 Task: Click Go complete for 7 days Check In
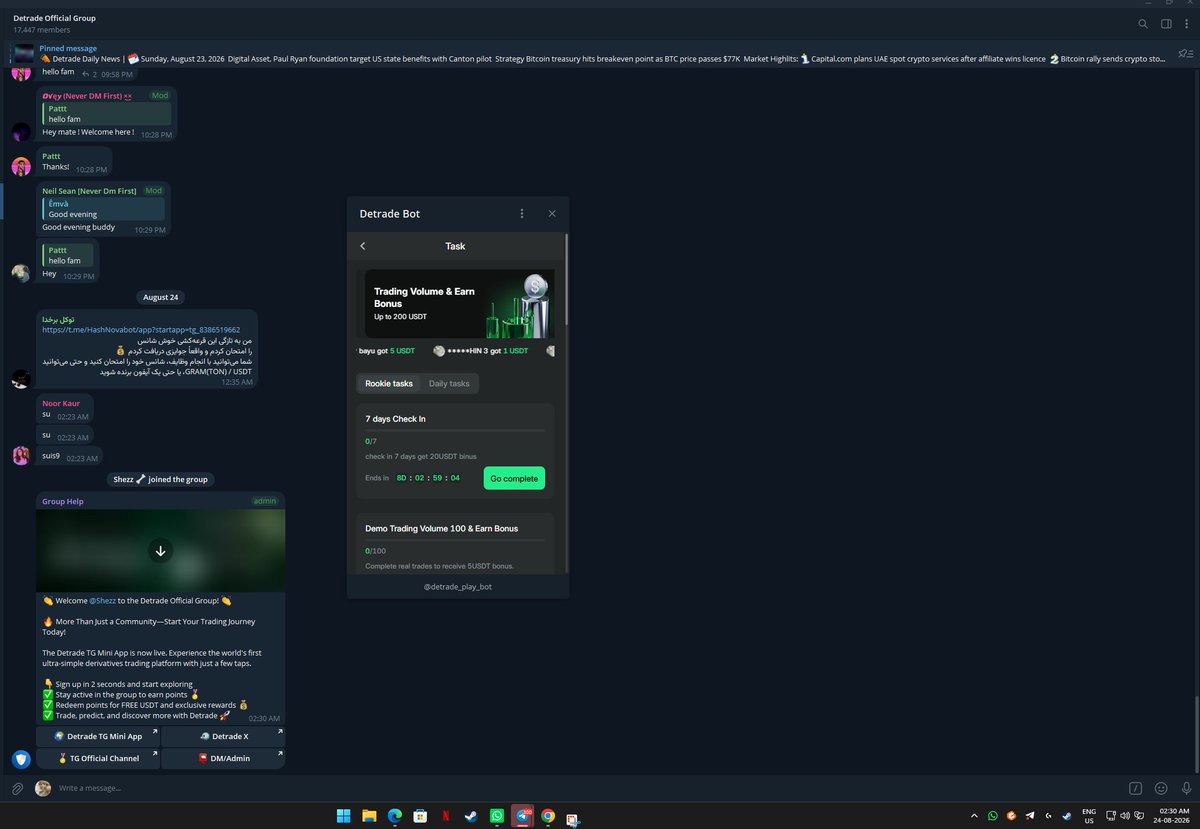(x=514, y=478)
